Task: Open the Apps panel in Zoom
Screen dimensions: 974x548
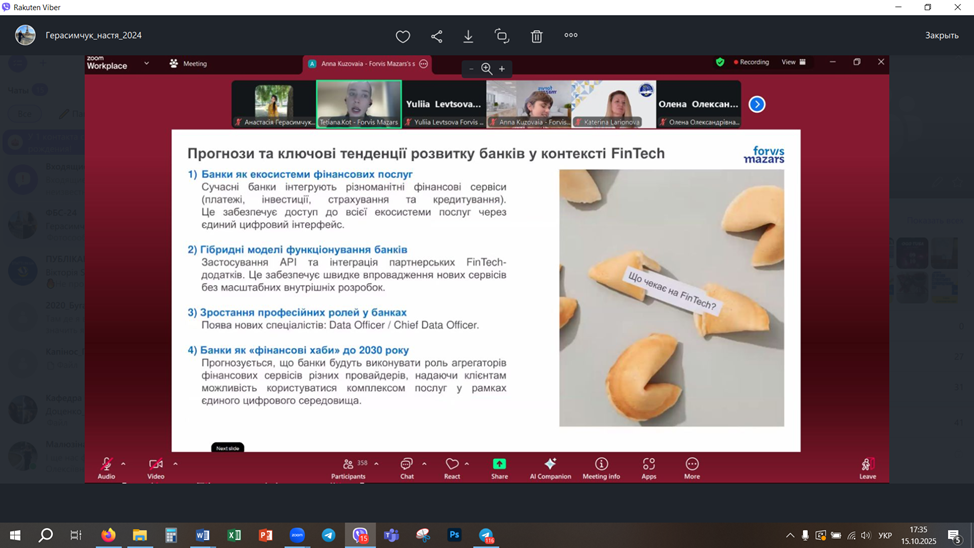Action: 648,467
